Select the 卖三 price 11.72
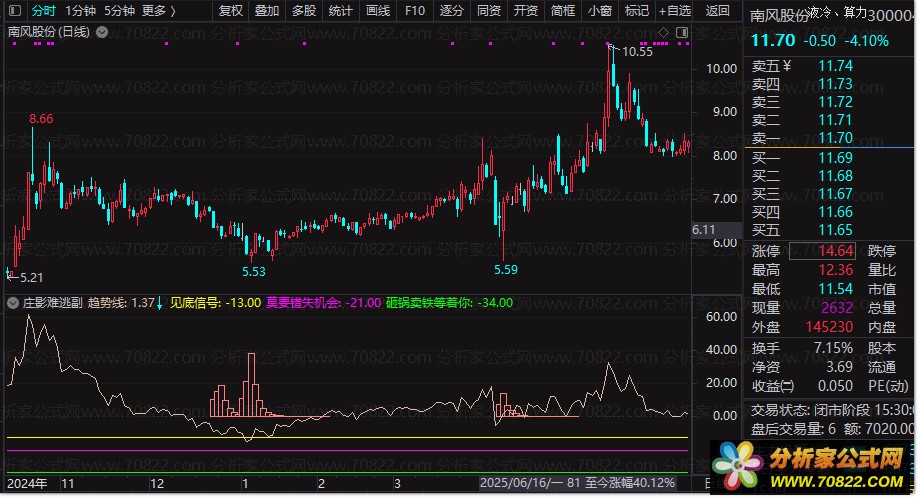920x498 pixels. point(836,102)
